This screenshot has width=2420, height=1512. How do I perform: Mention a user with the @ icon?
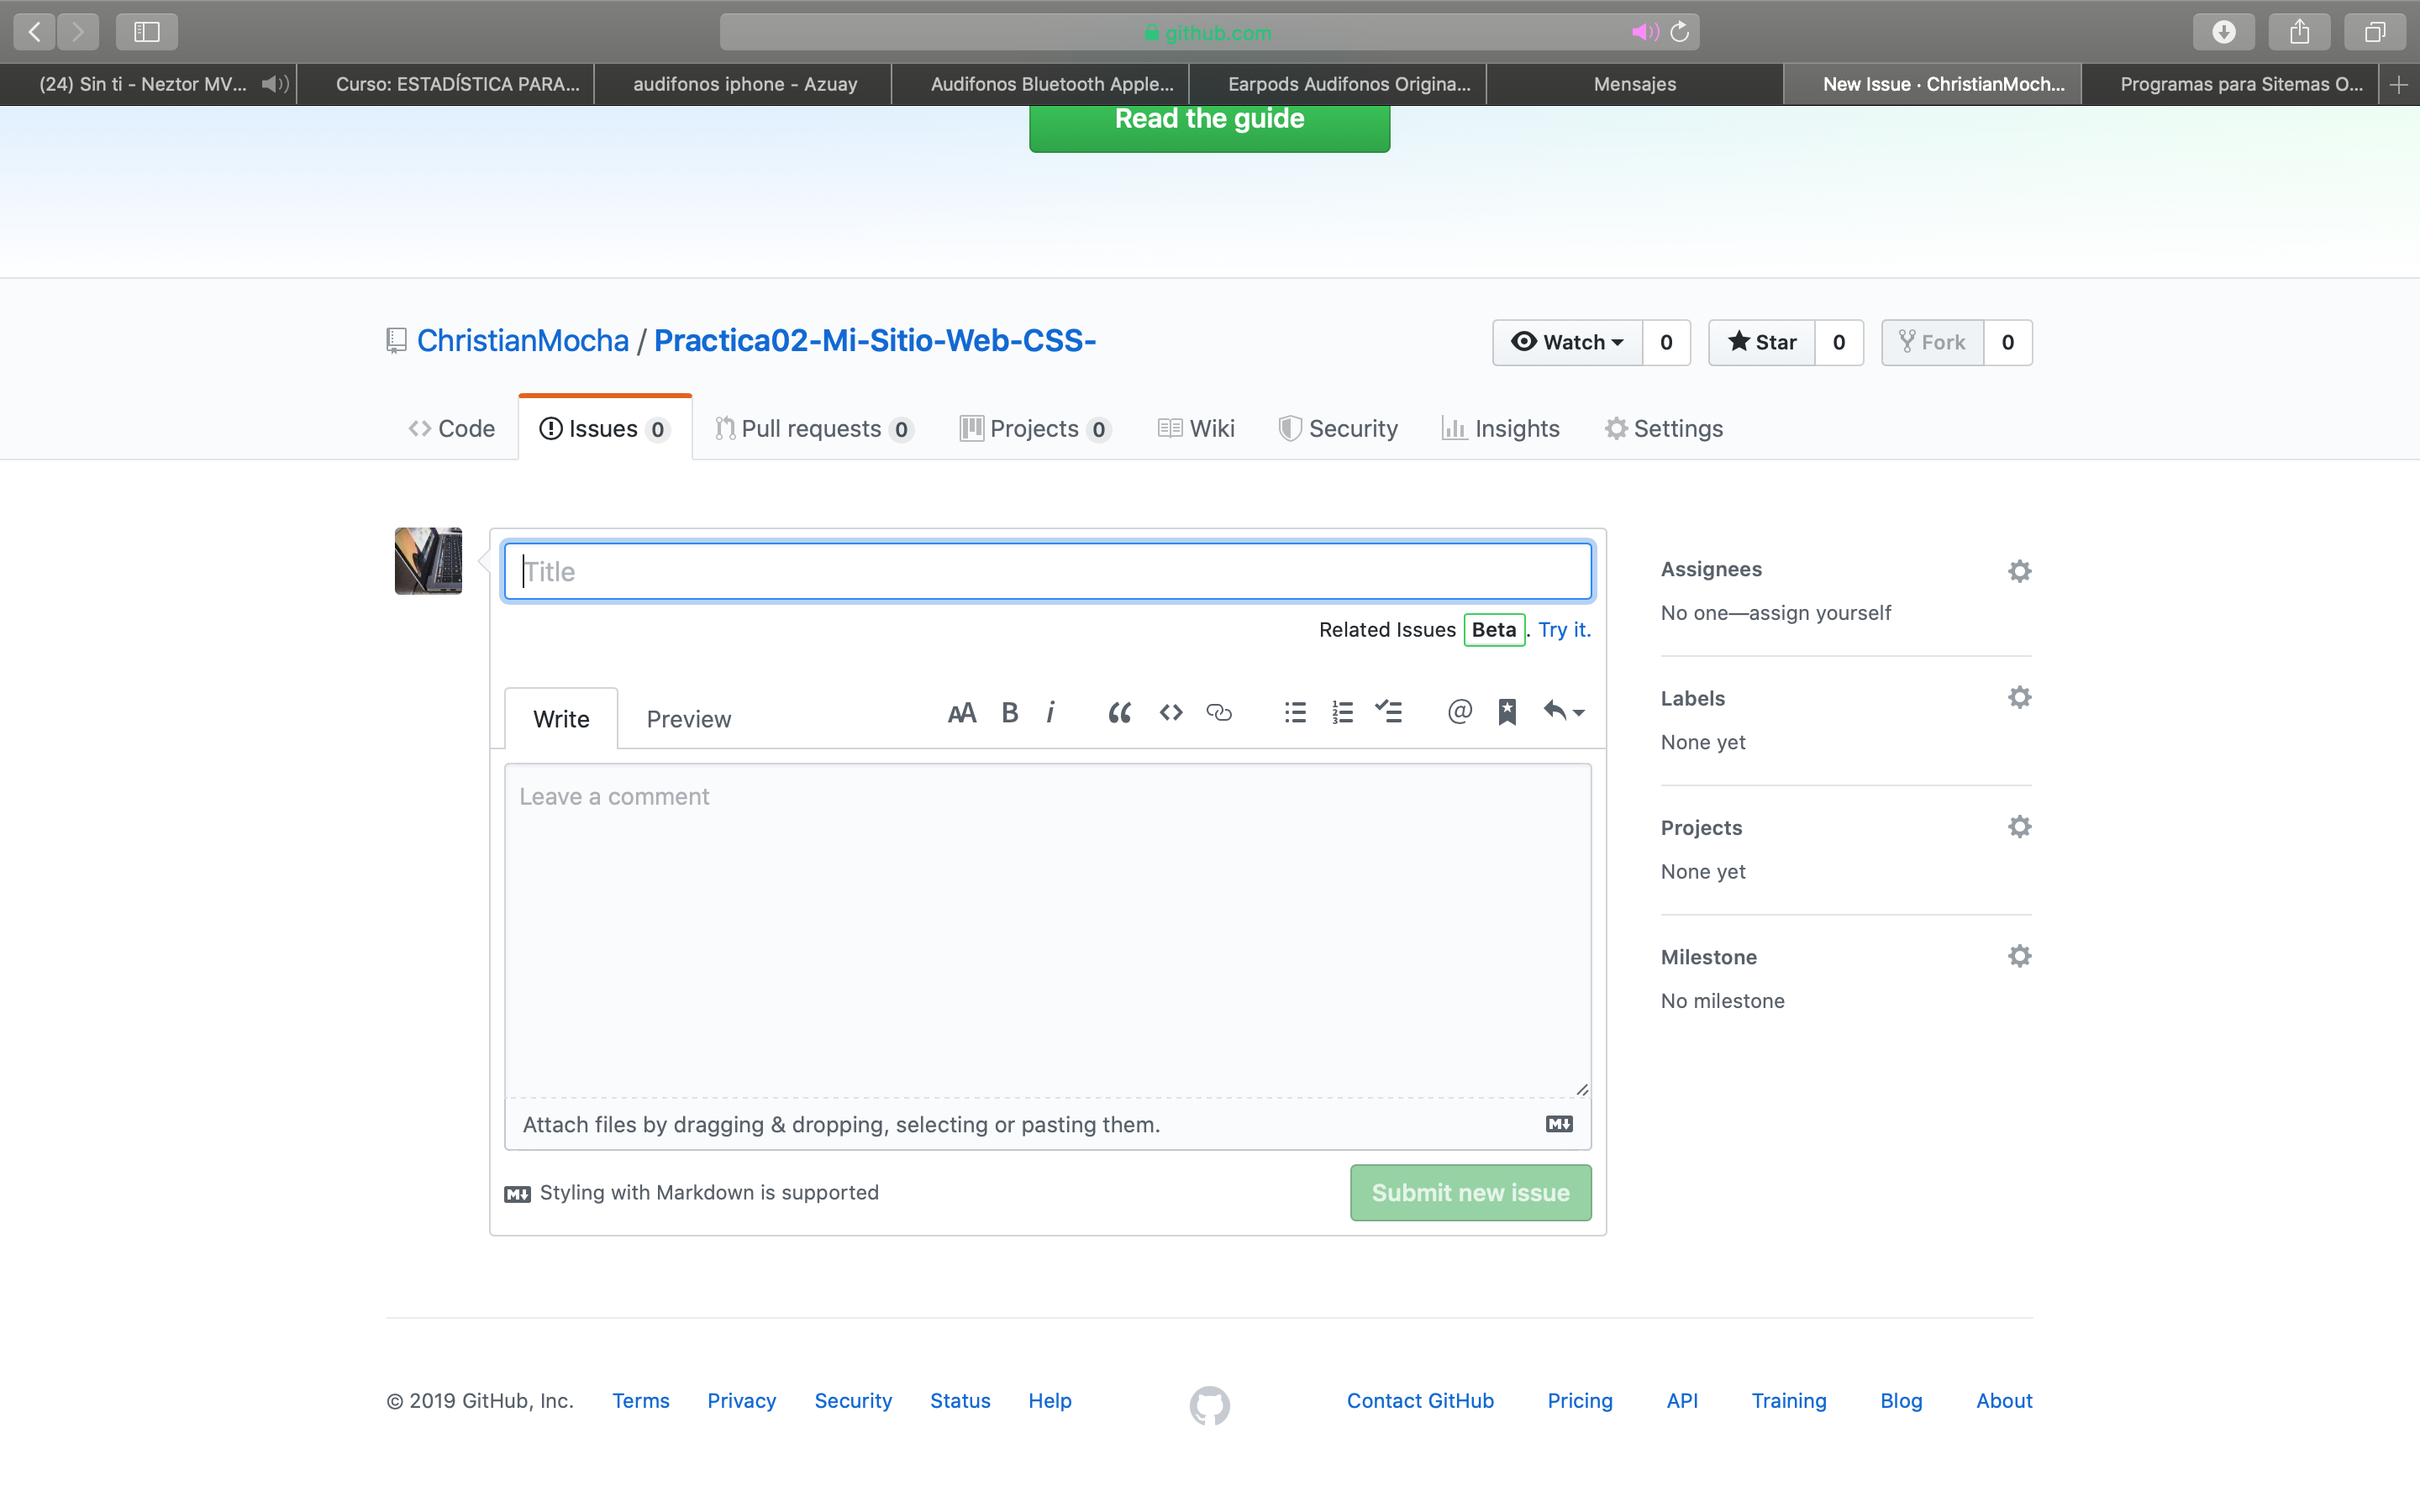click(1459, 712)
